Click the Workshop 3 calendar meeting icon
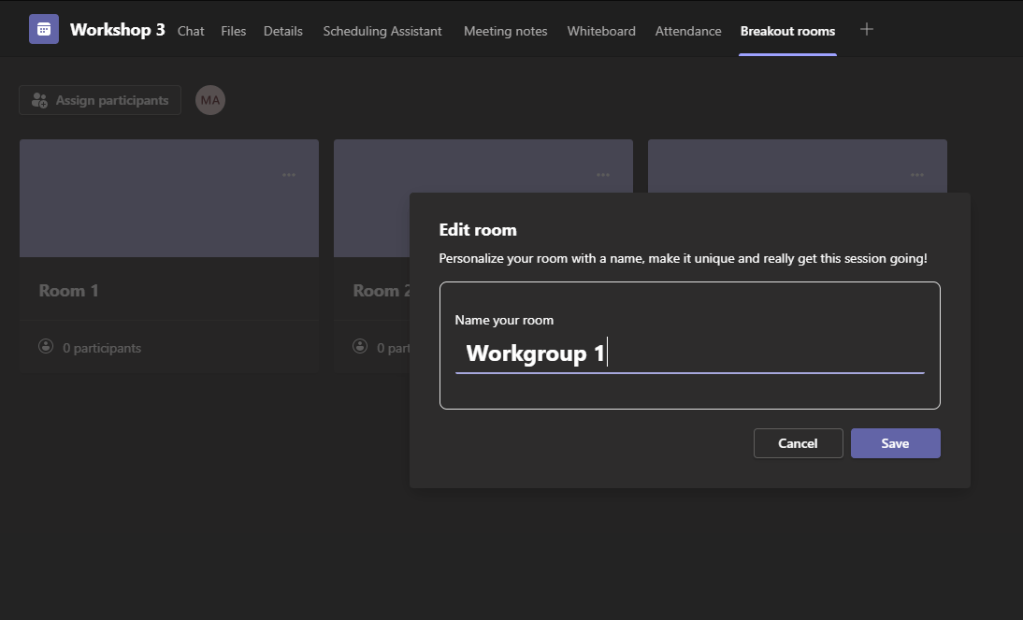1023x620 pixels. click(x=44, y=30)
